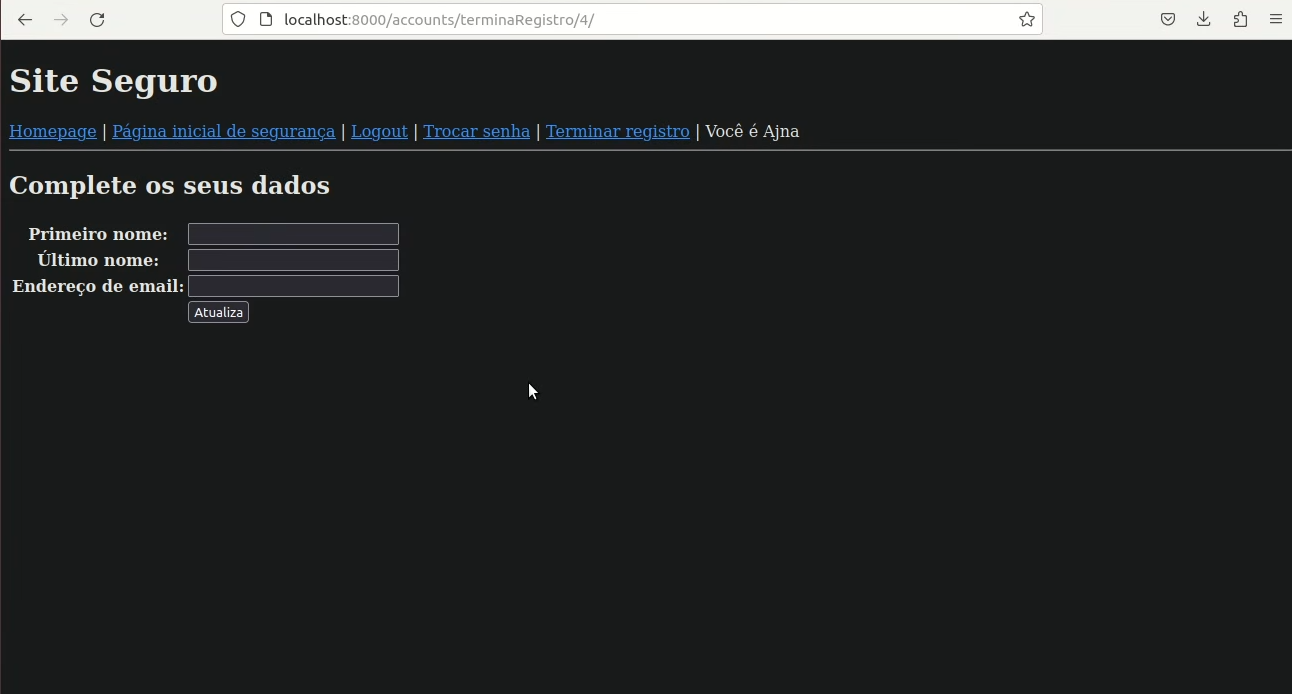This screenshot has width=1292, height=694.
Task: Click the back navigation arrow
Action: click(25, 19)
